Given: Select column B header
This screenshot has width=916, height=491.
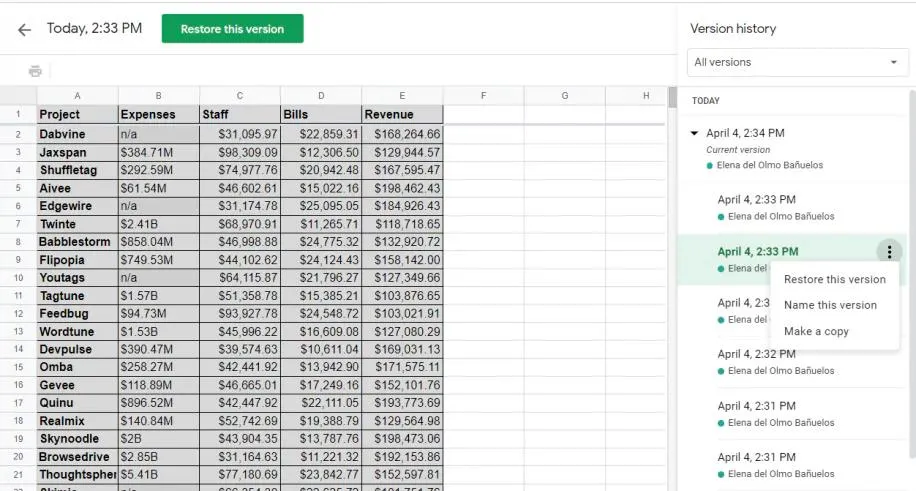Looking at the screenshot, I should (x=158, y=95).
